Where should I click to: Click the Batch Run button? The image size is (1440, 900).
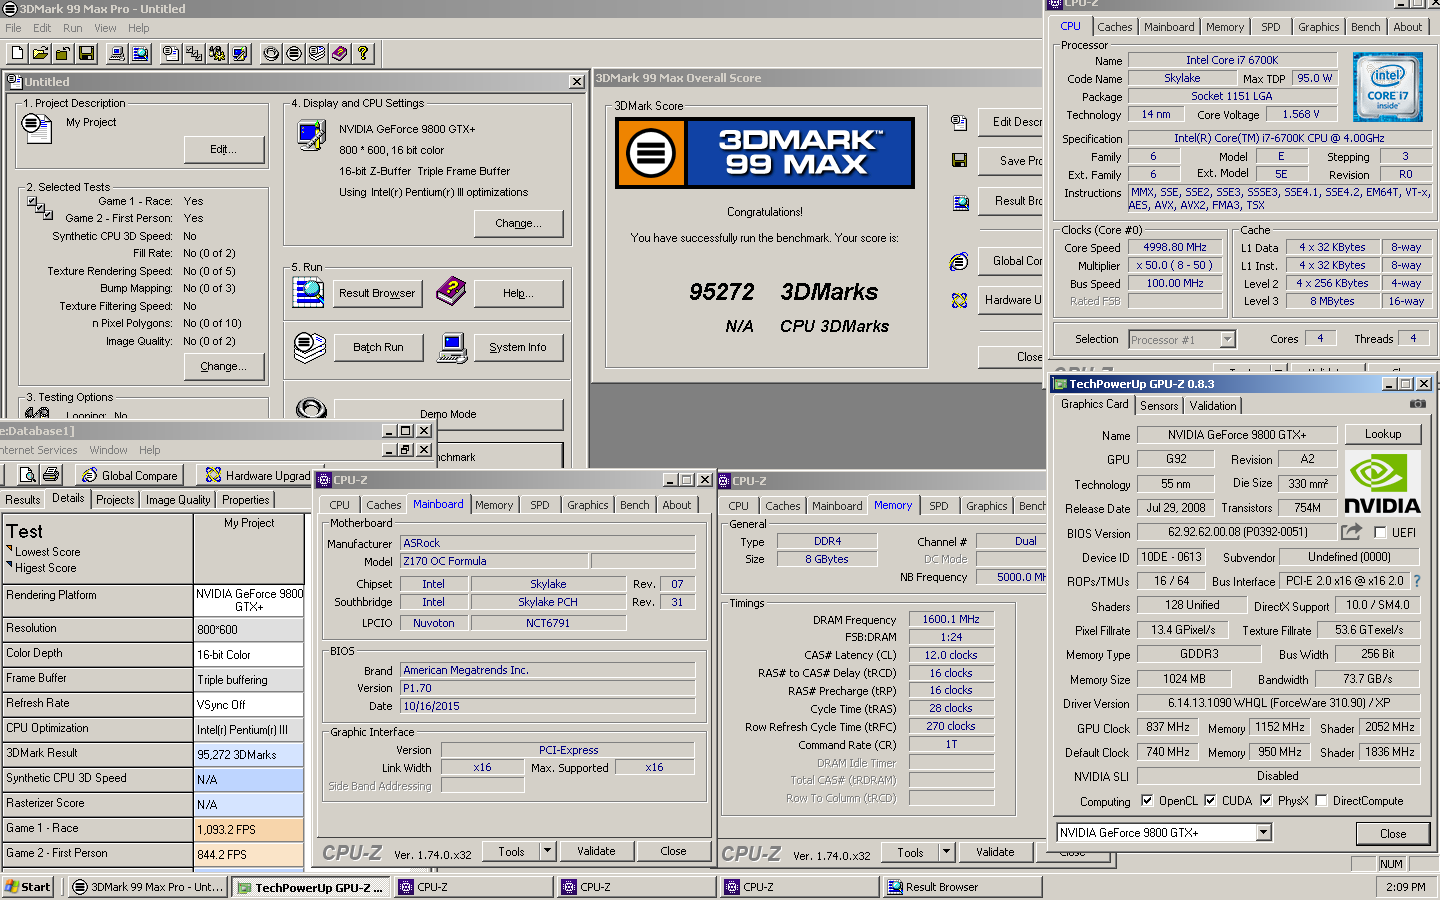378,347
